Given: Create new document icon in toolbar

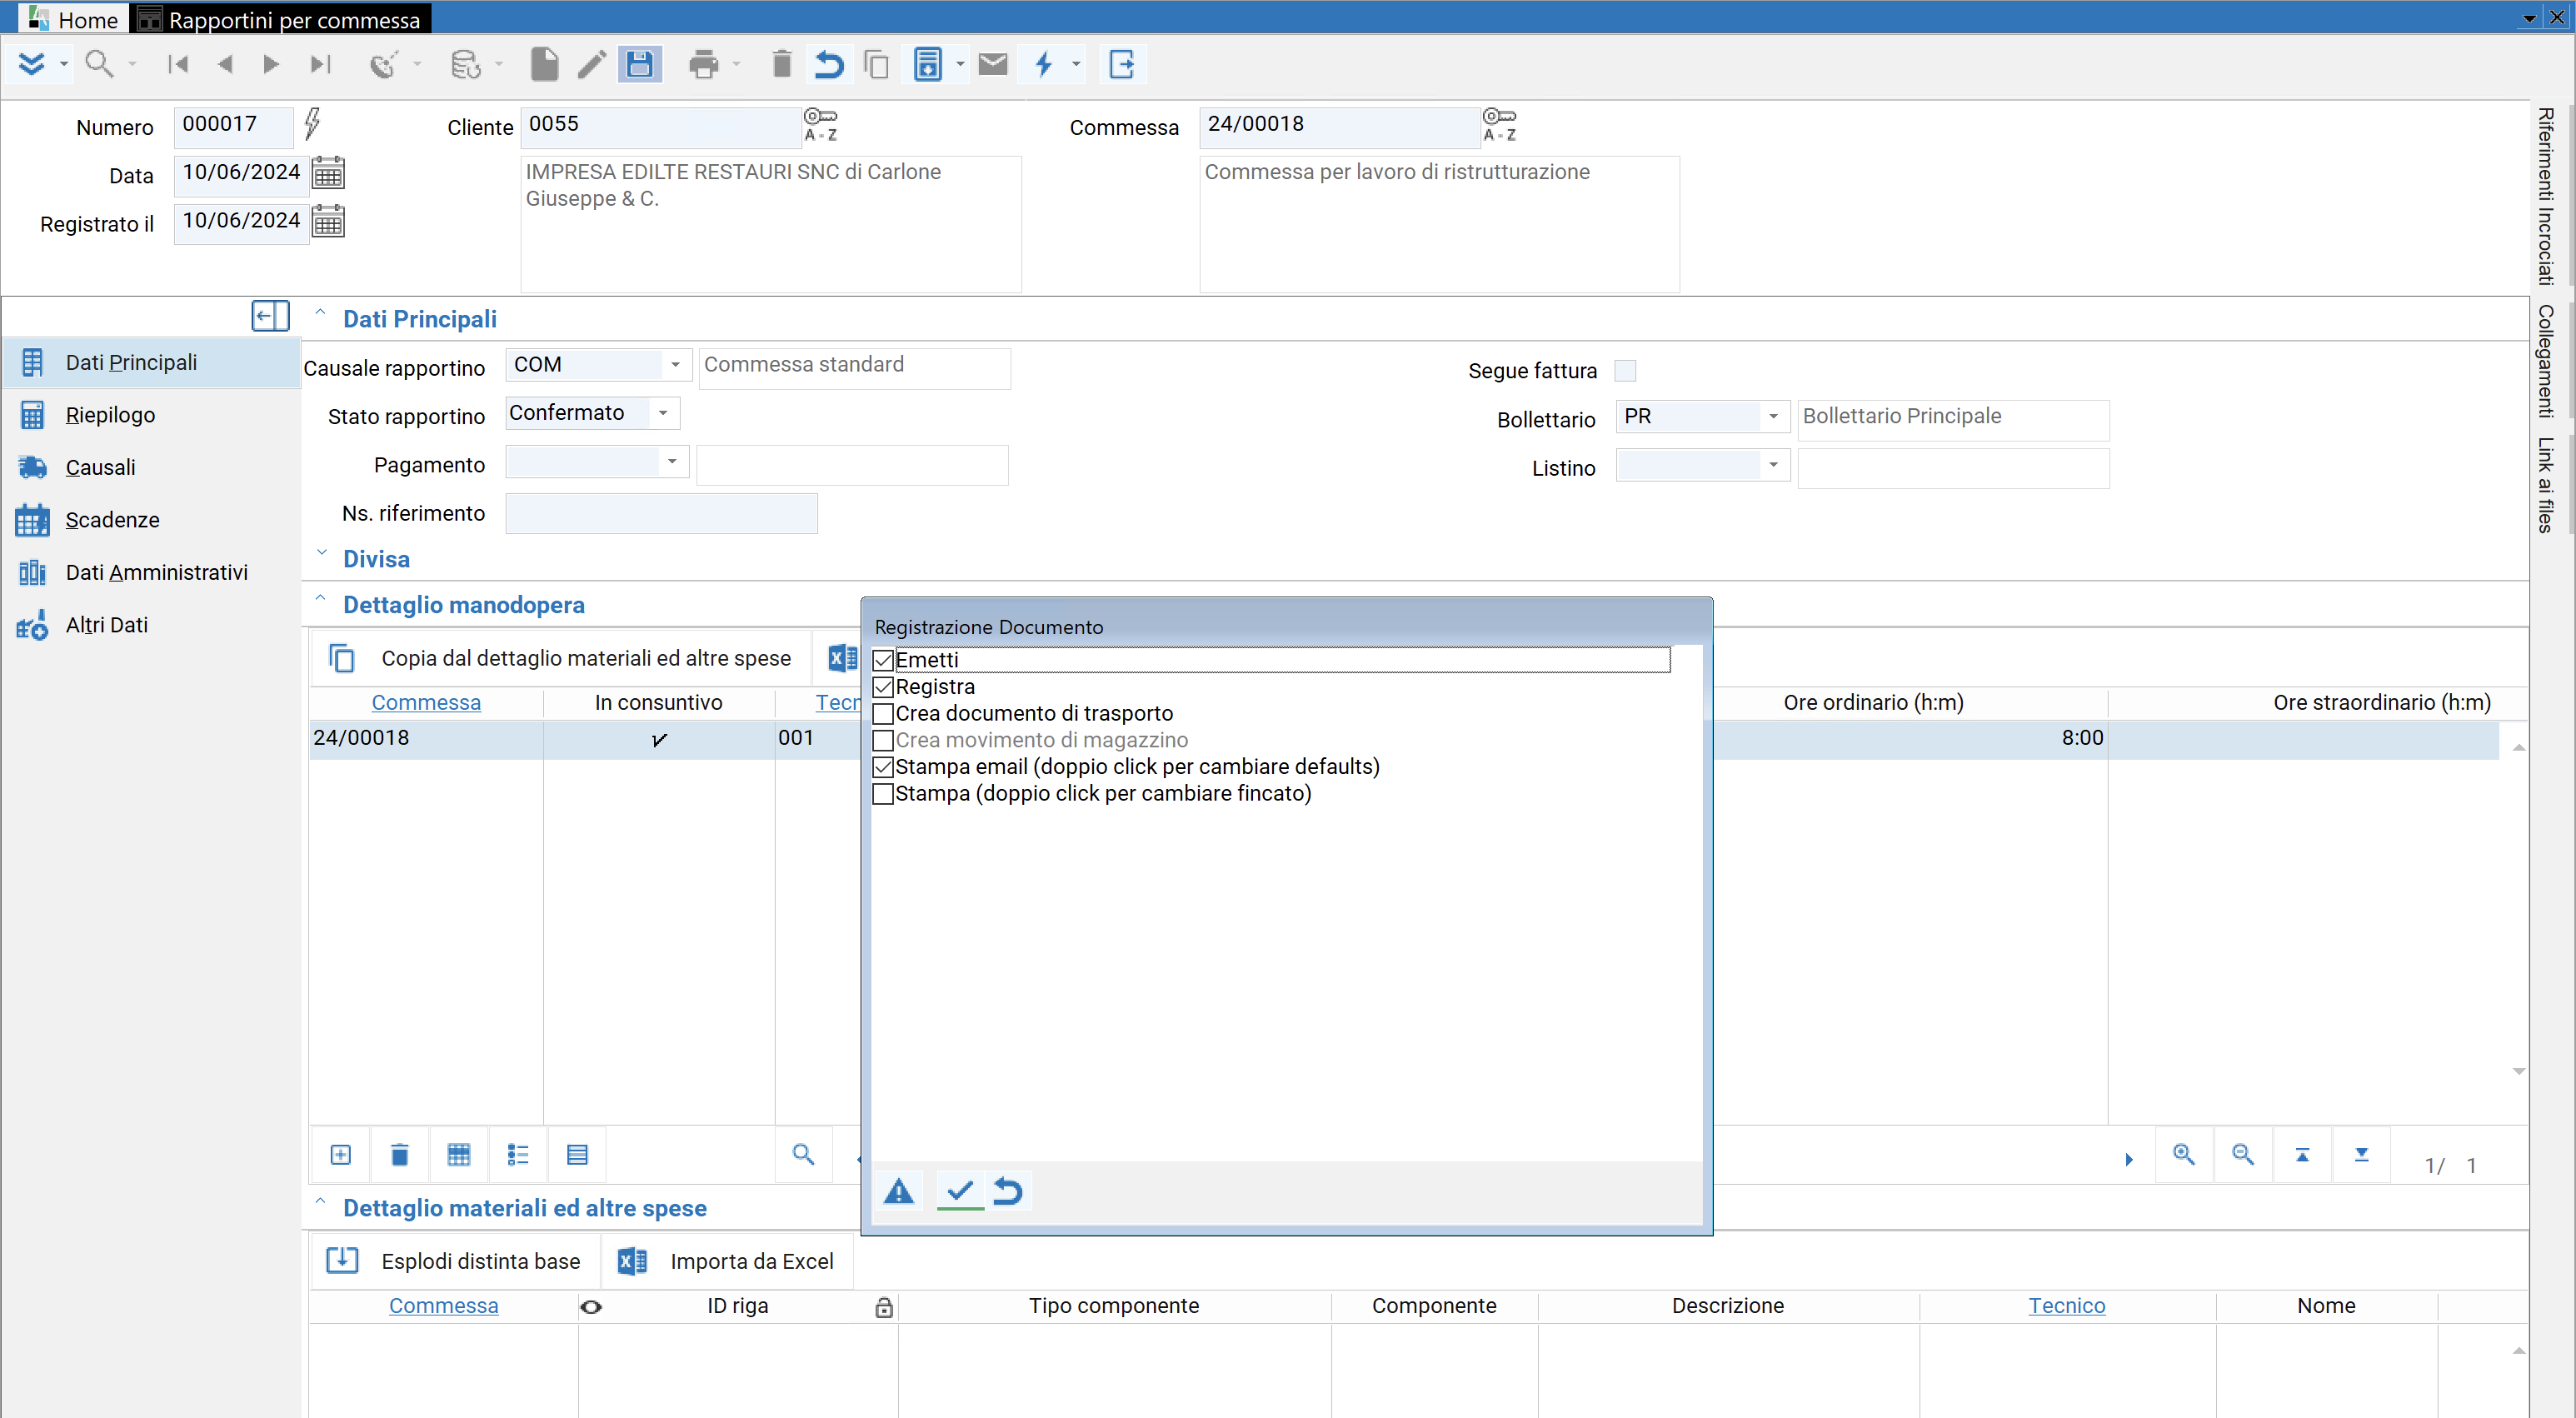Looking at the screenshot, I should (544, 64).
